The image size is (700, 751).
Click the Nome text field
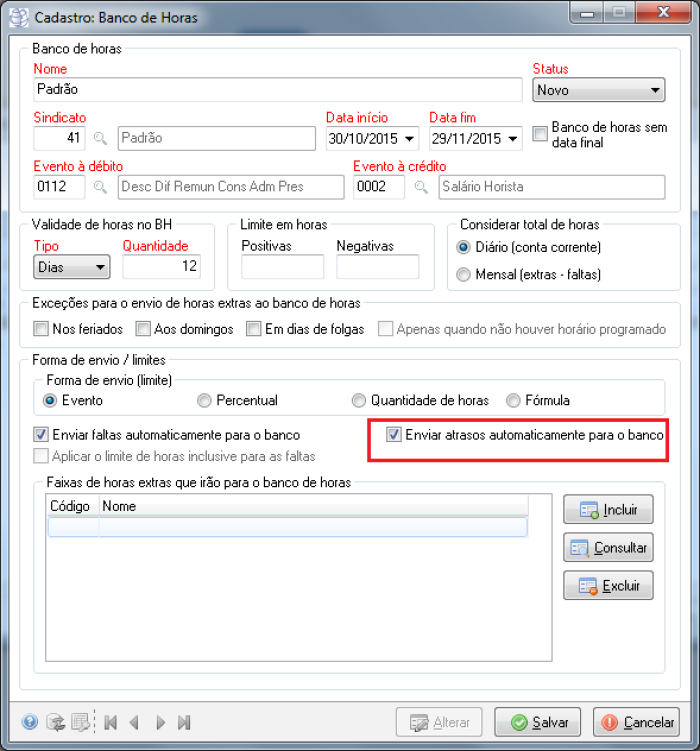(277, 89)
